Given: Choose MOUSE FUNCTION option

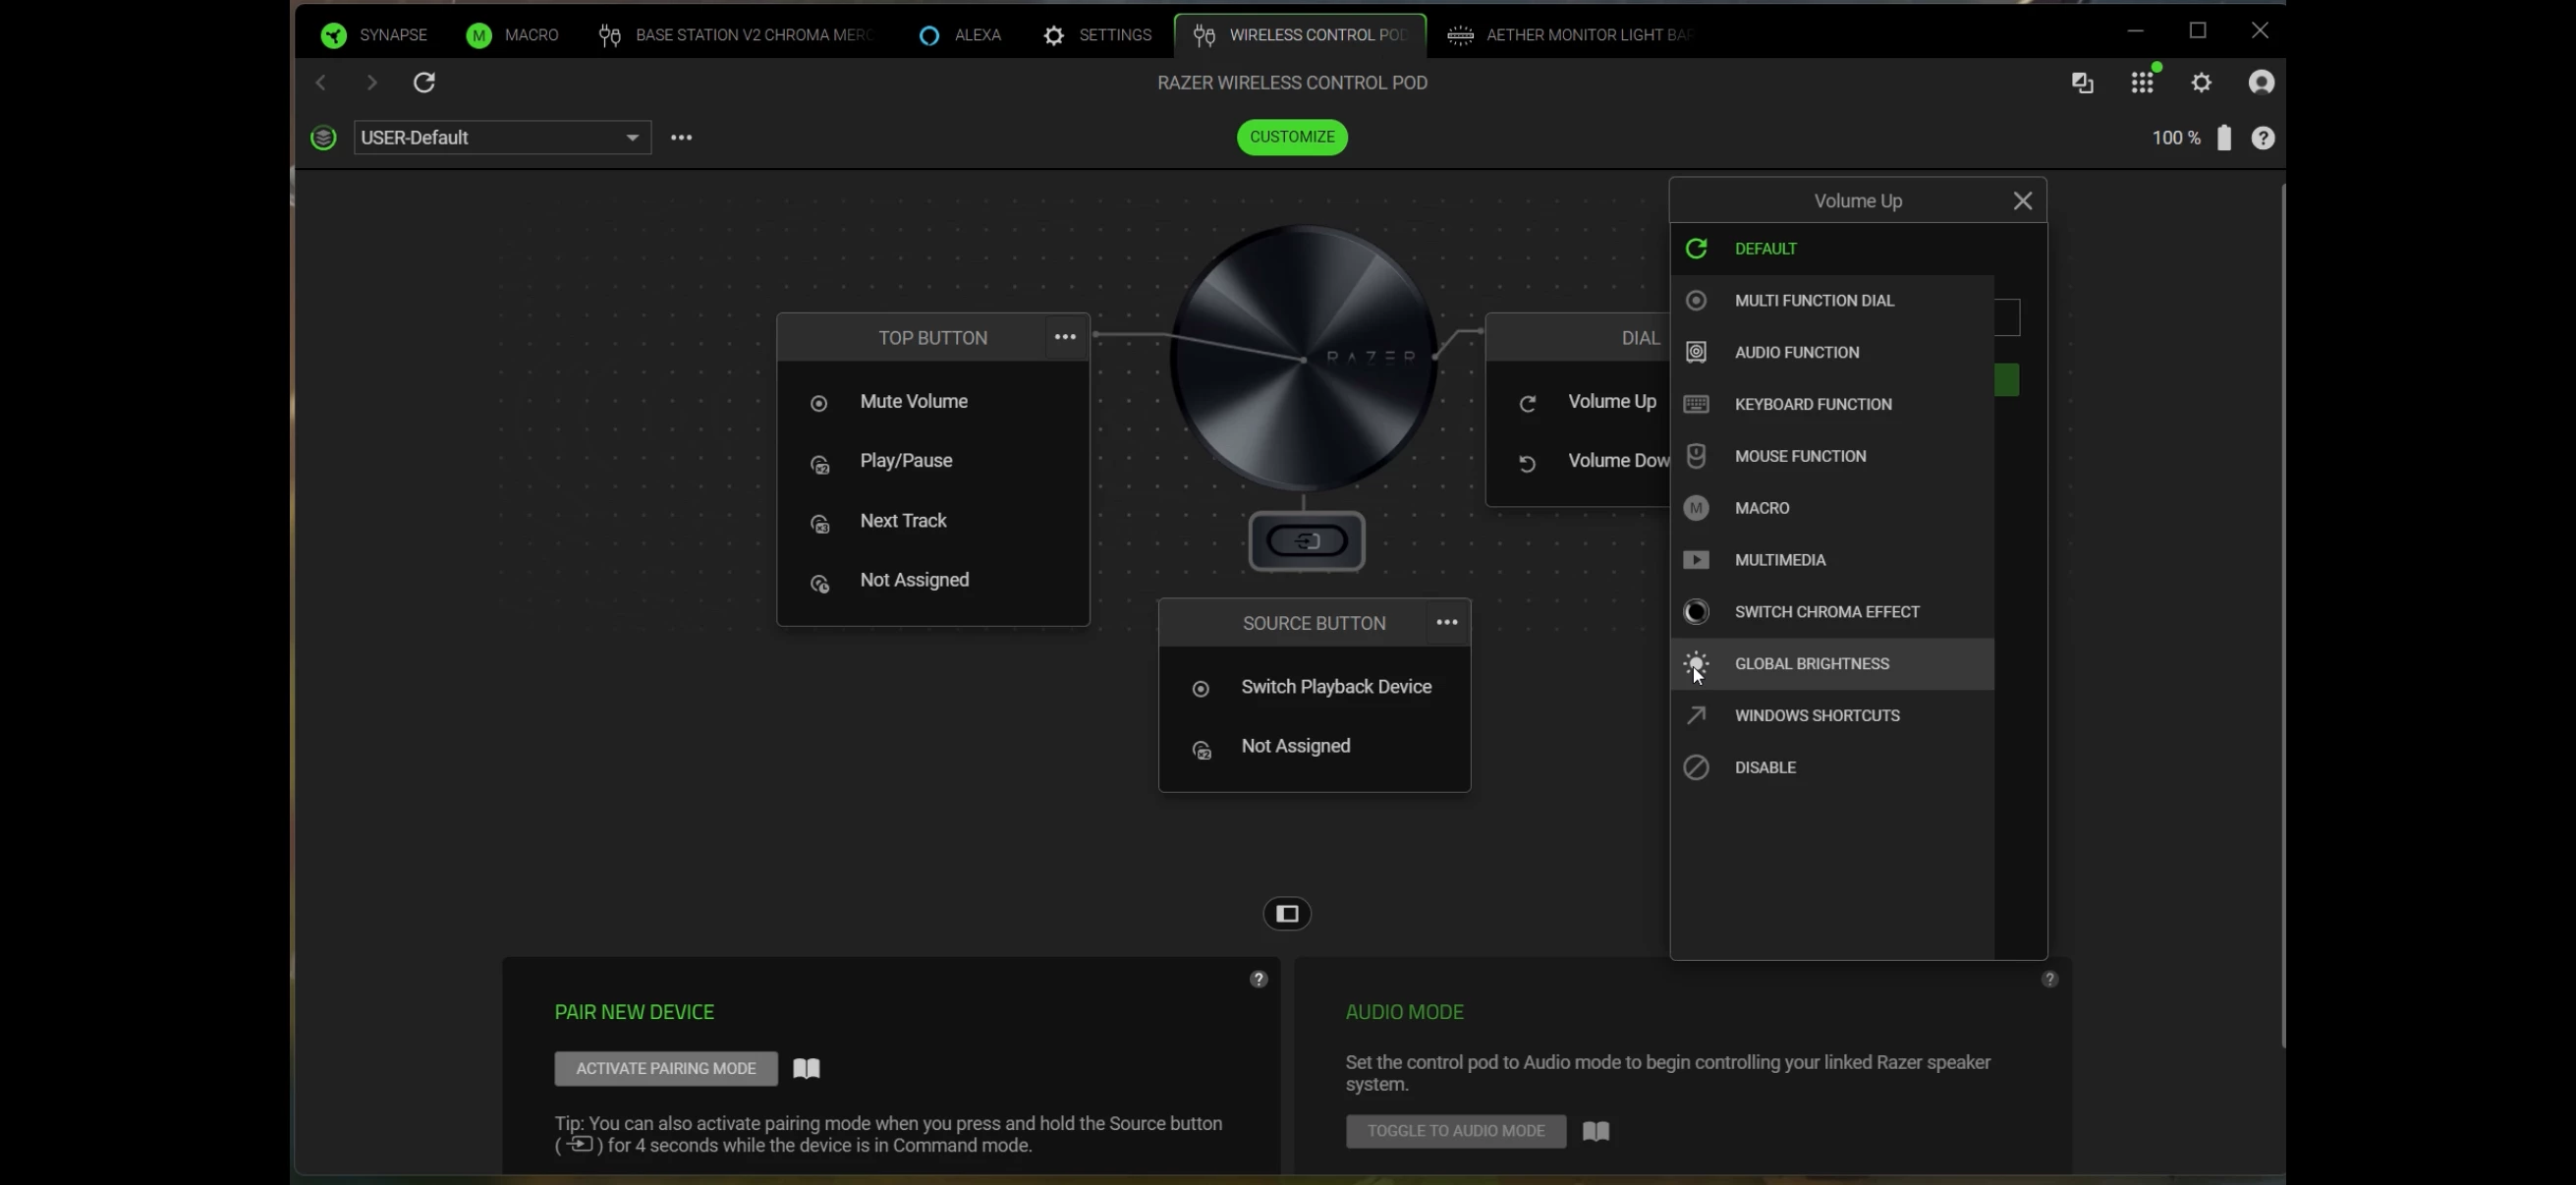Looking at the screenshot, I should pyautogui.click(x=1832, y=457).
